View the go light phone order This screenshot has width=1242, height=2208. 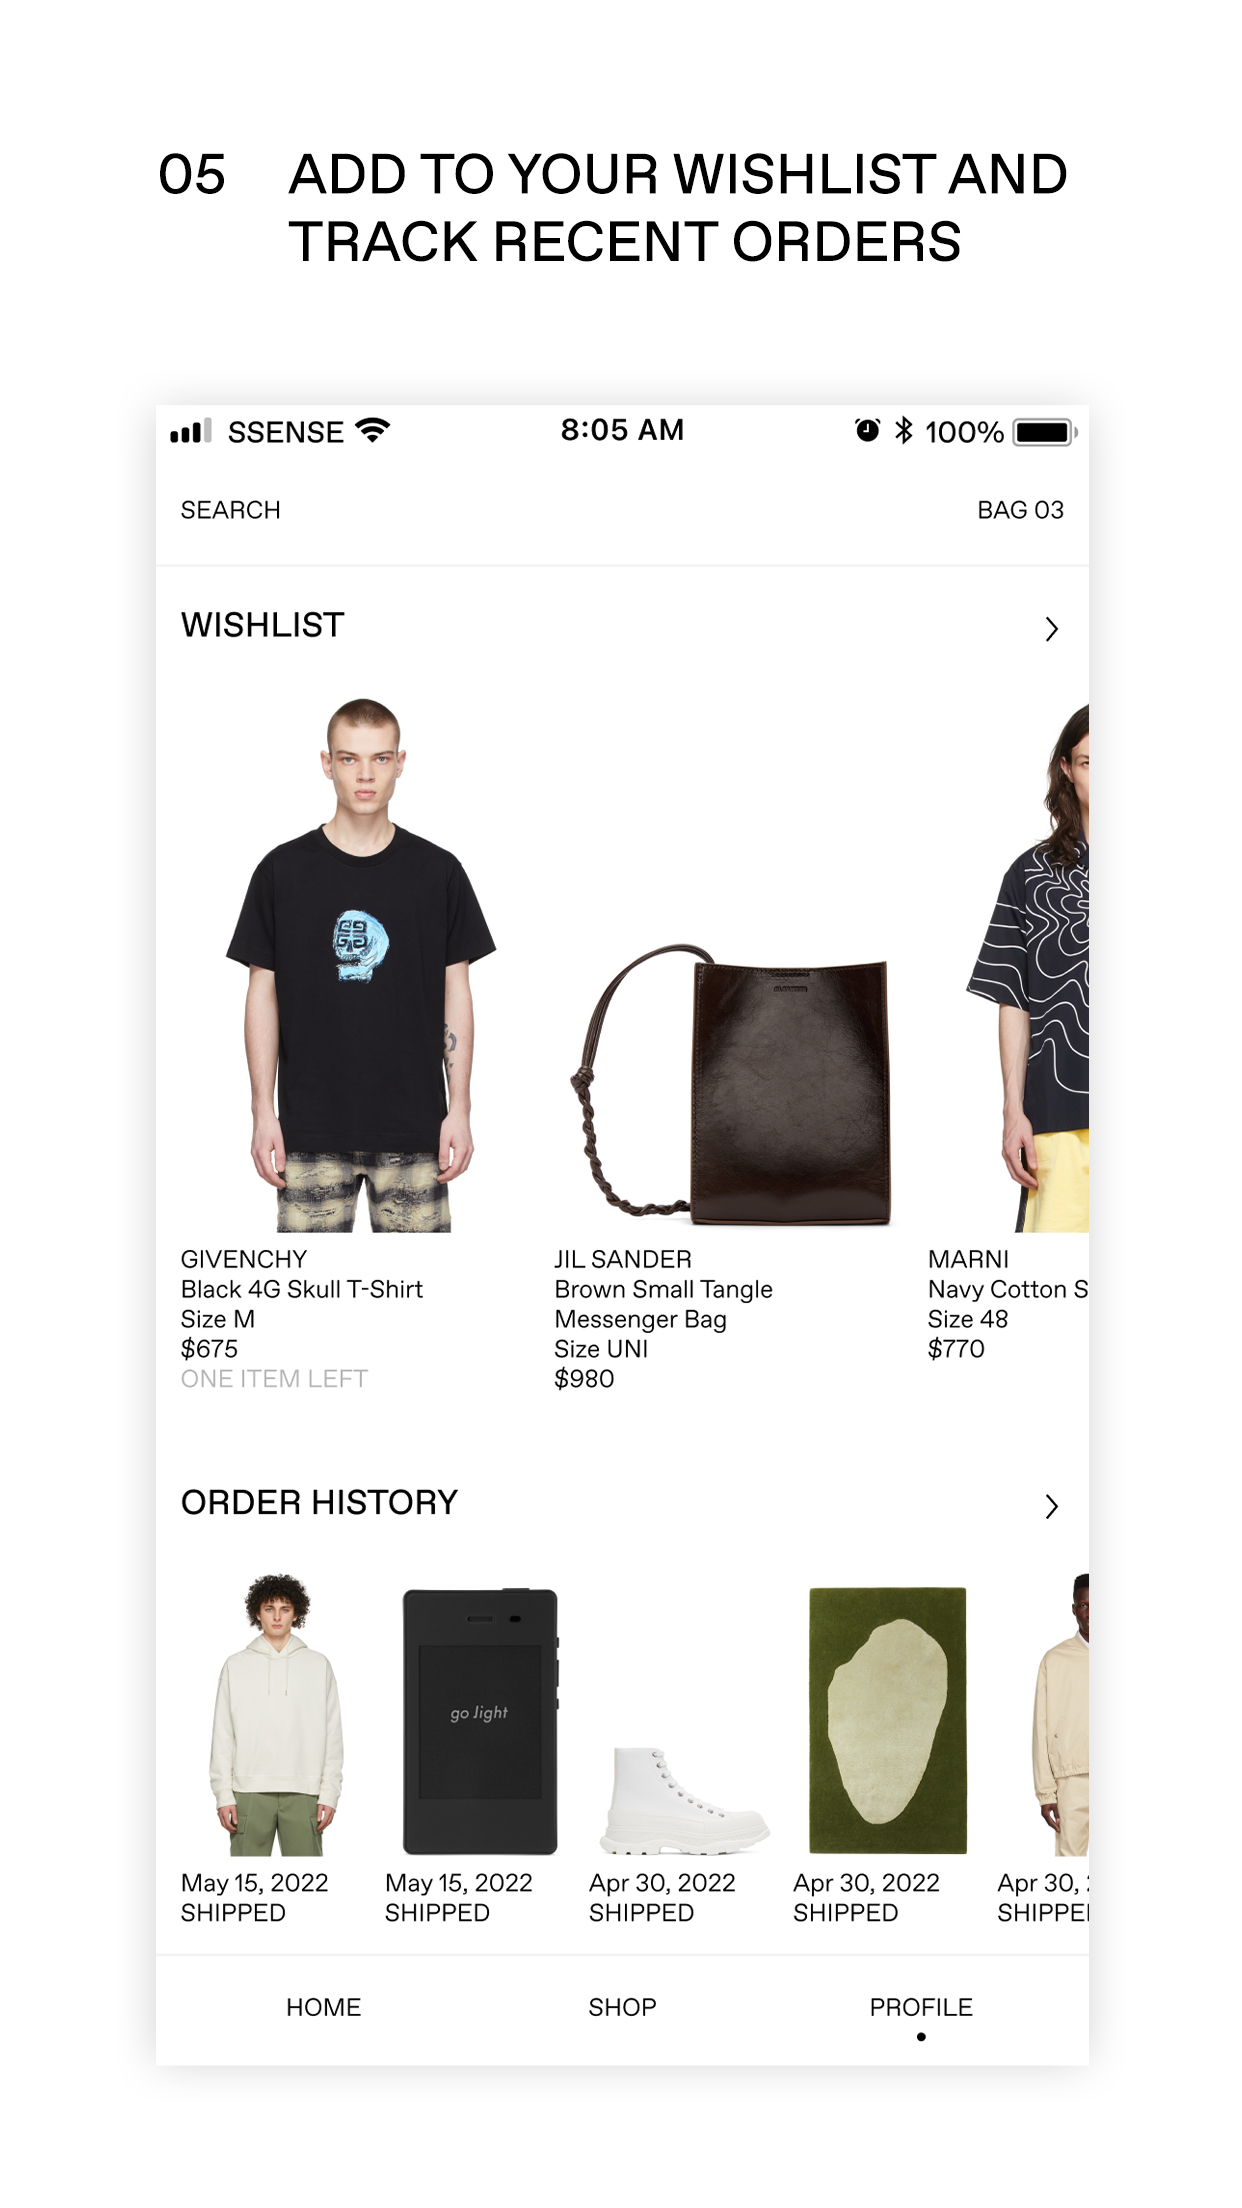pos(480,1720)
